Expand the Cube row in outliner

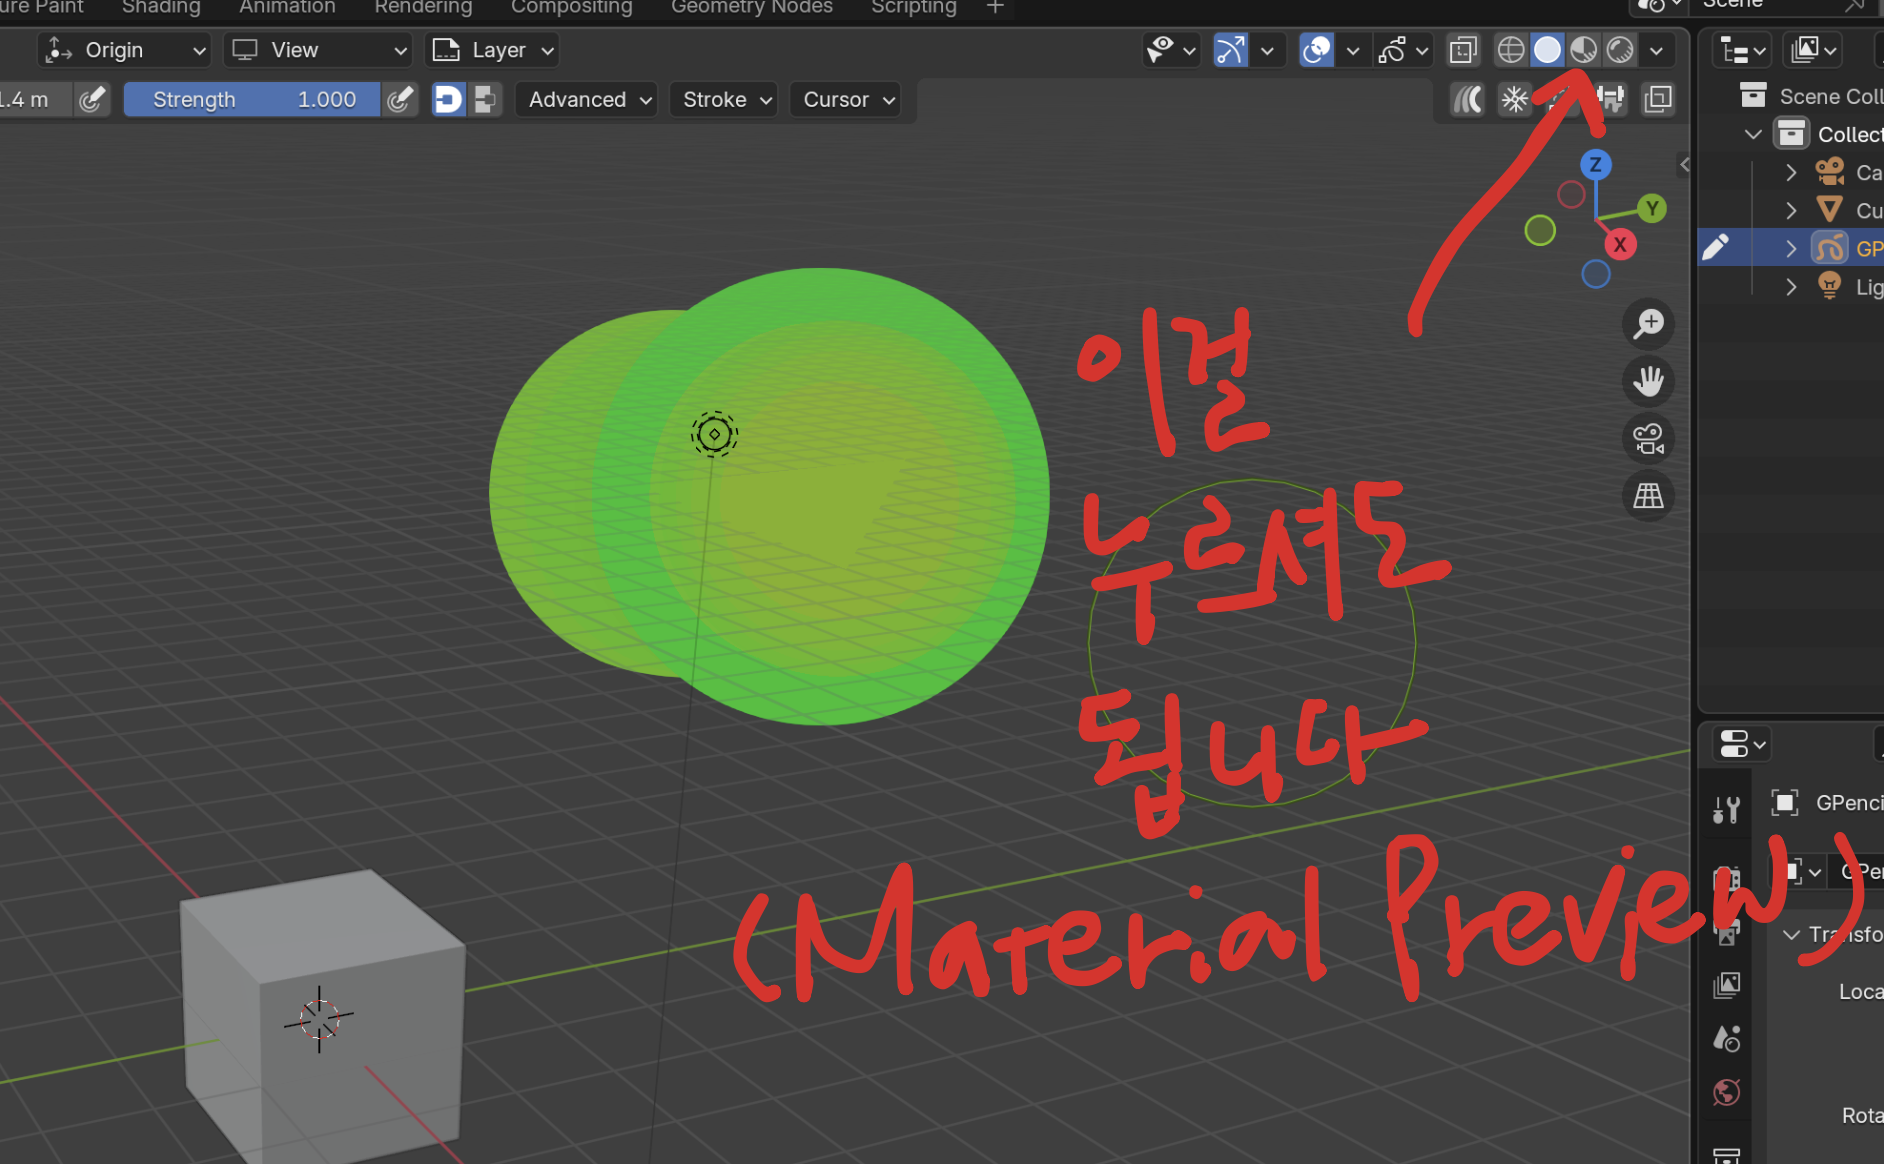click(1791, 210)
